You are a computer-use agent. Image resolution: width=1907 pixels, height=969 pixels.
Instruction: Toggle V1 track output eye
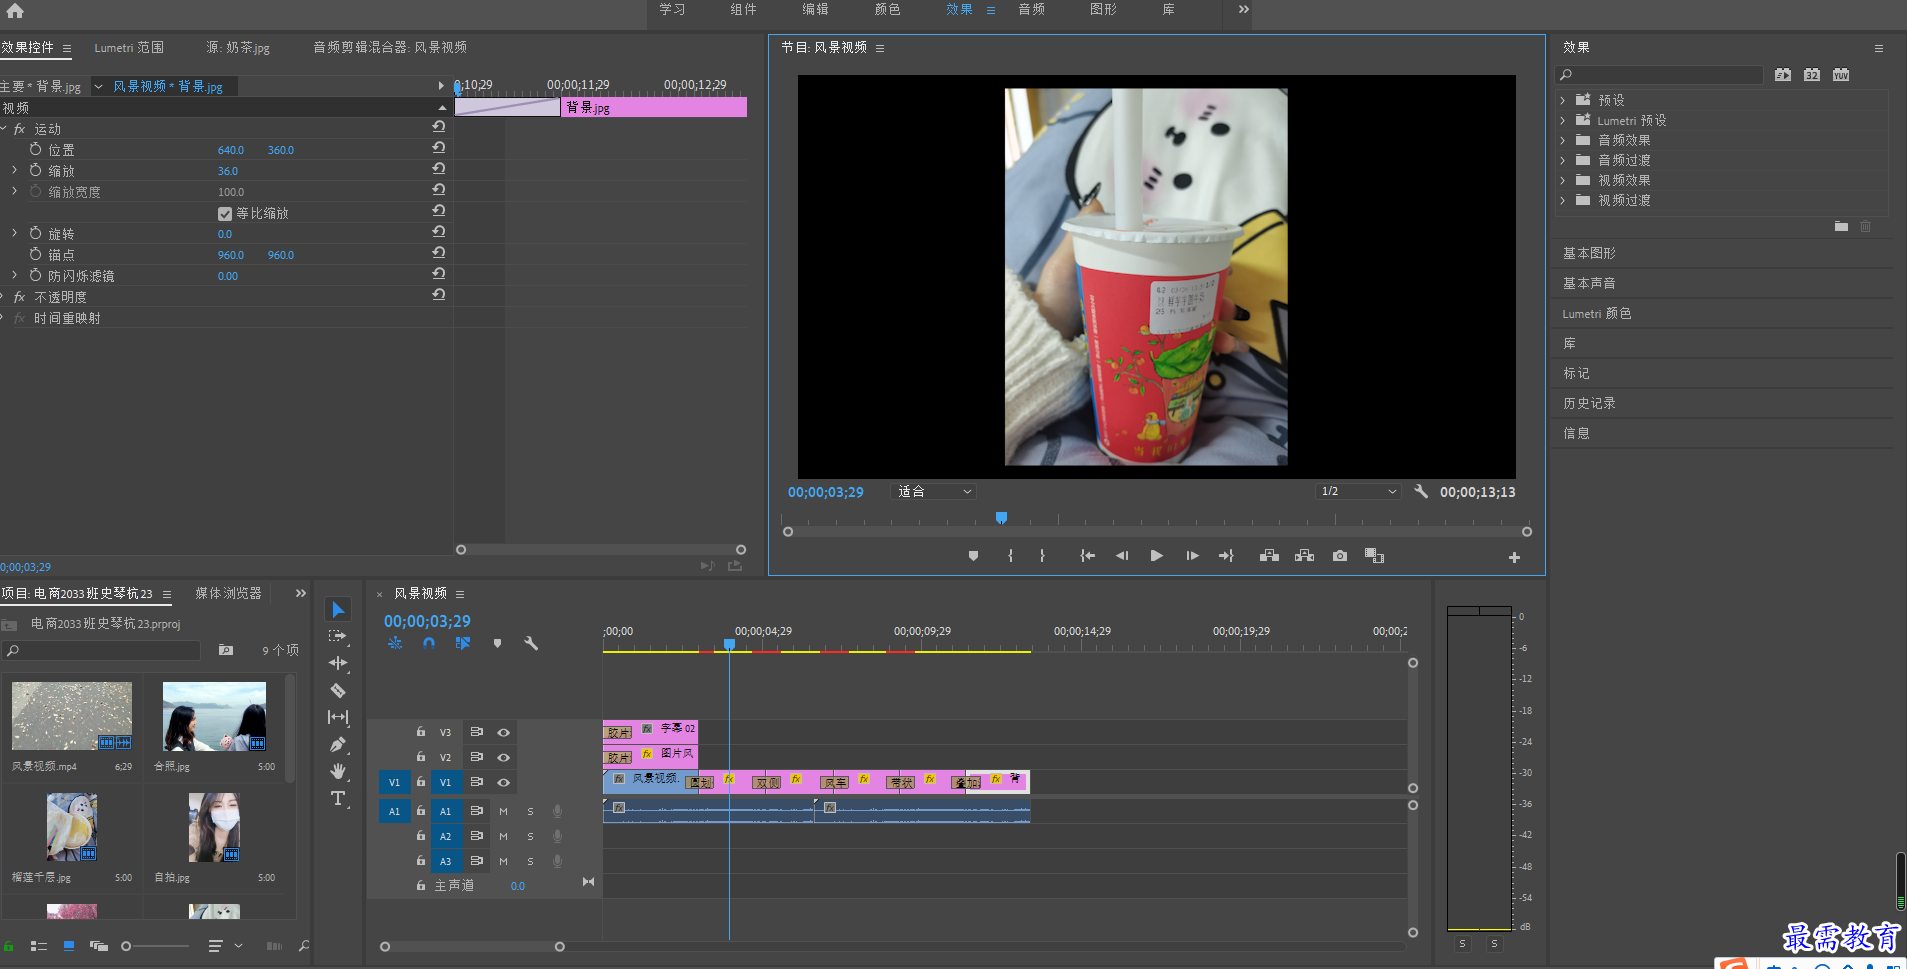click(504, 782)
